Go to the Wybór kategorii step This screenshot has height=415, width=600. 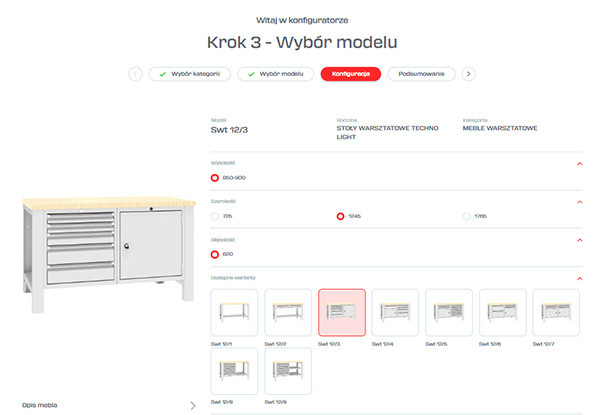tap(190, 74)
